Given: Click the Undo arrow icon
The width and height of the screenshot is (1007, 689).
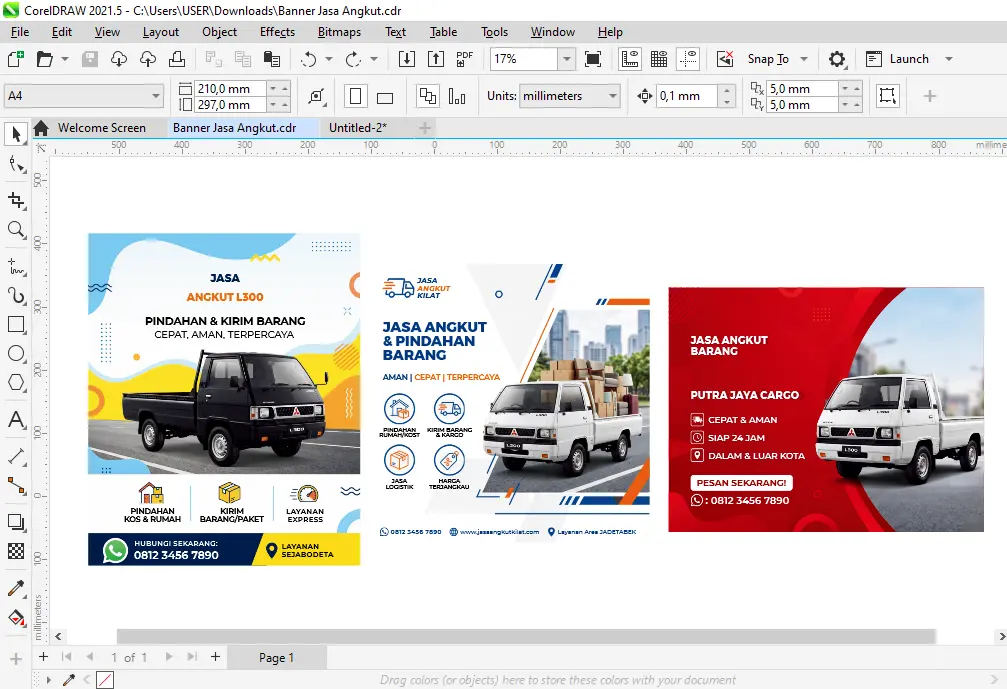Looking at the screenshot, I should pos(309,59).
